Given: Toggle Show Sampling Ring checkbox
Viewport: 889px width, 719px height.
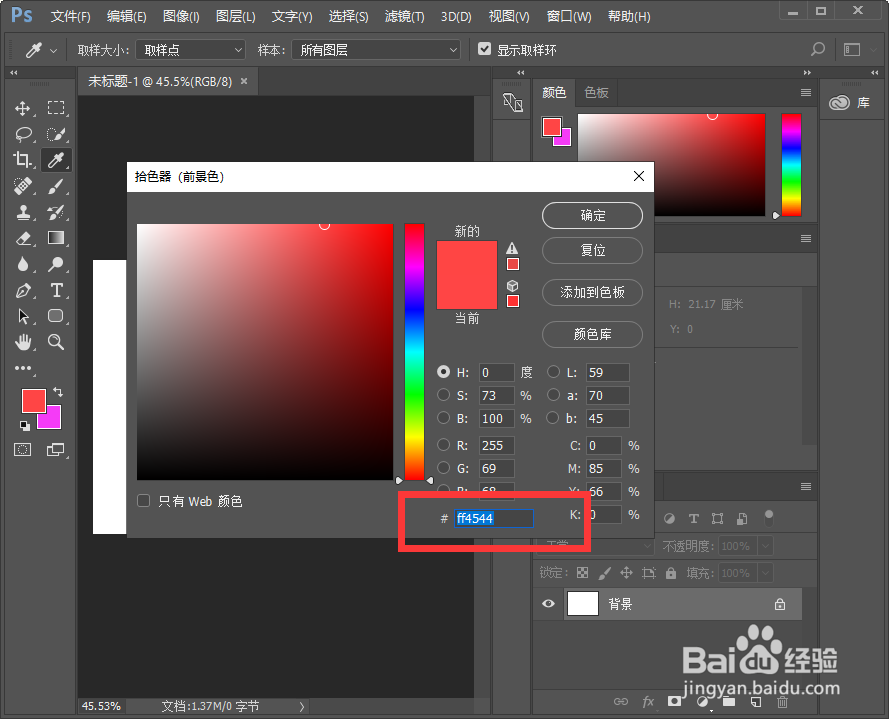Looking at the screenshot, I should (484, 49).
